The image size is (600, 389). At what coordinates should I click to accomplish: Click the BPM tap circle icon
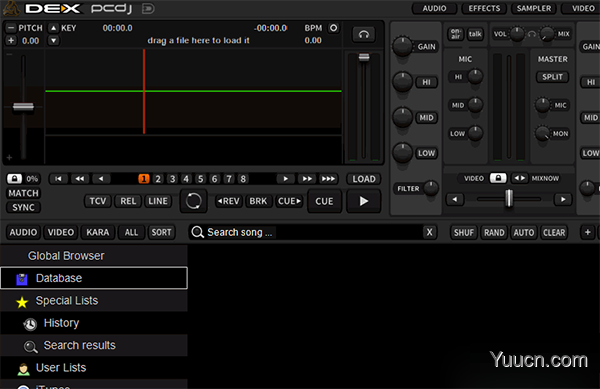pos(334,28)
